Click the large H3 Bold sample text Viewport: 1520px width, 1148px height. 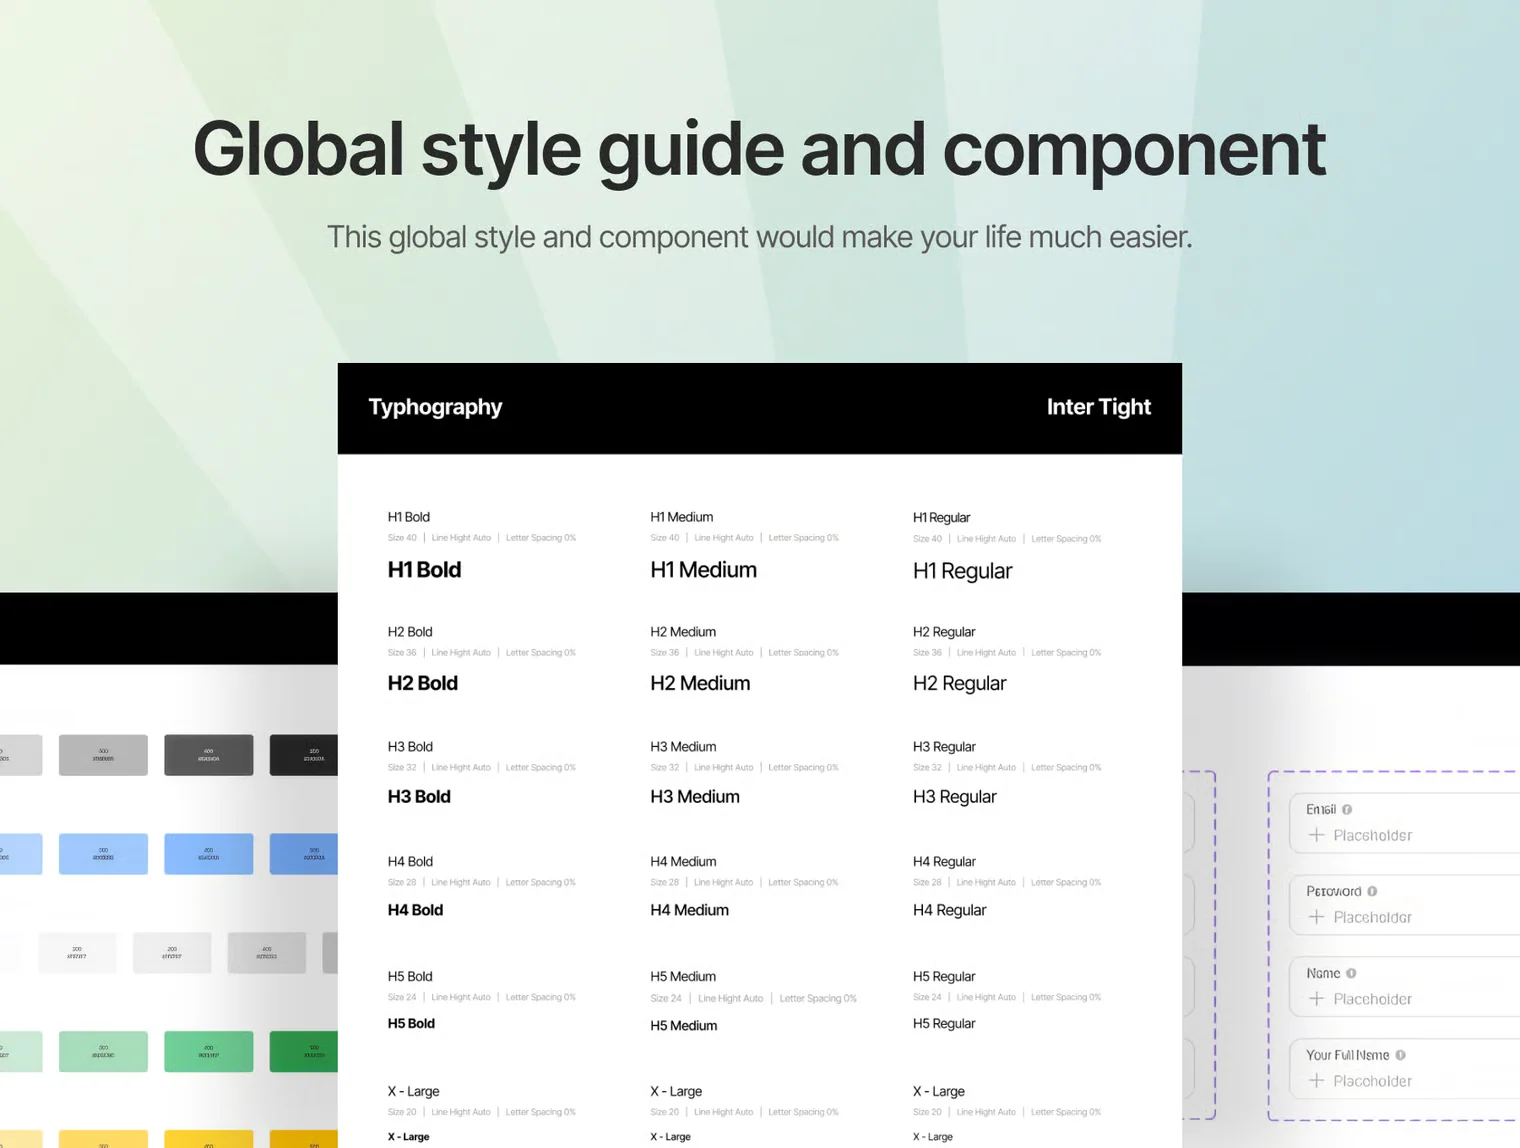point(419,797)
